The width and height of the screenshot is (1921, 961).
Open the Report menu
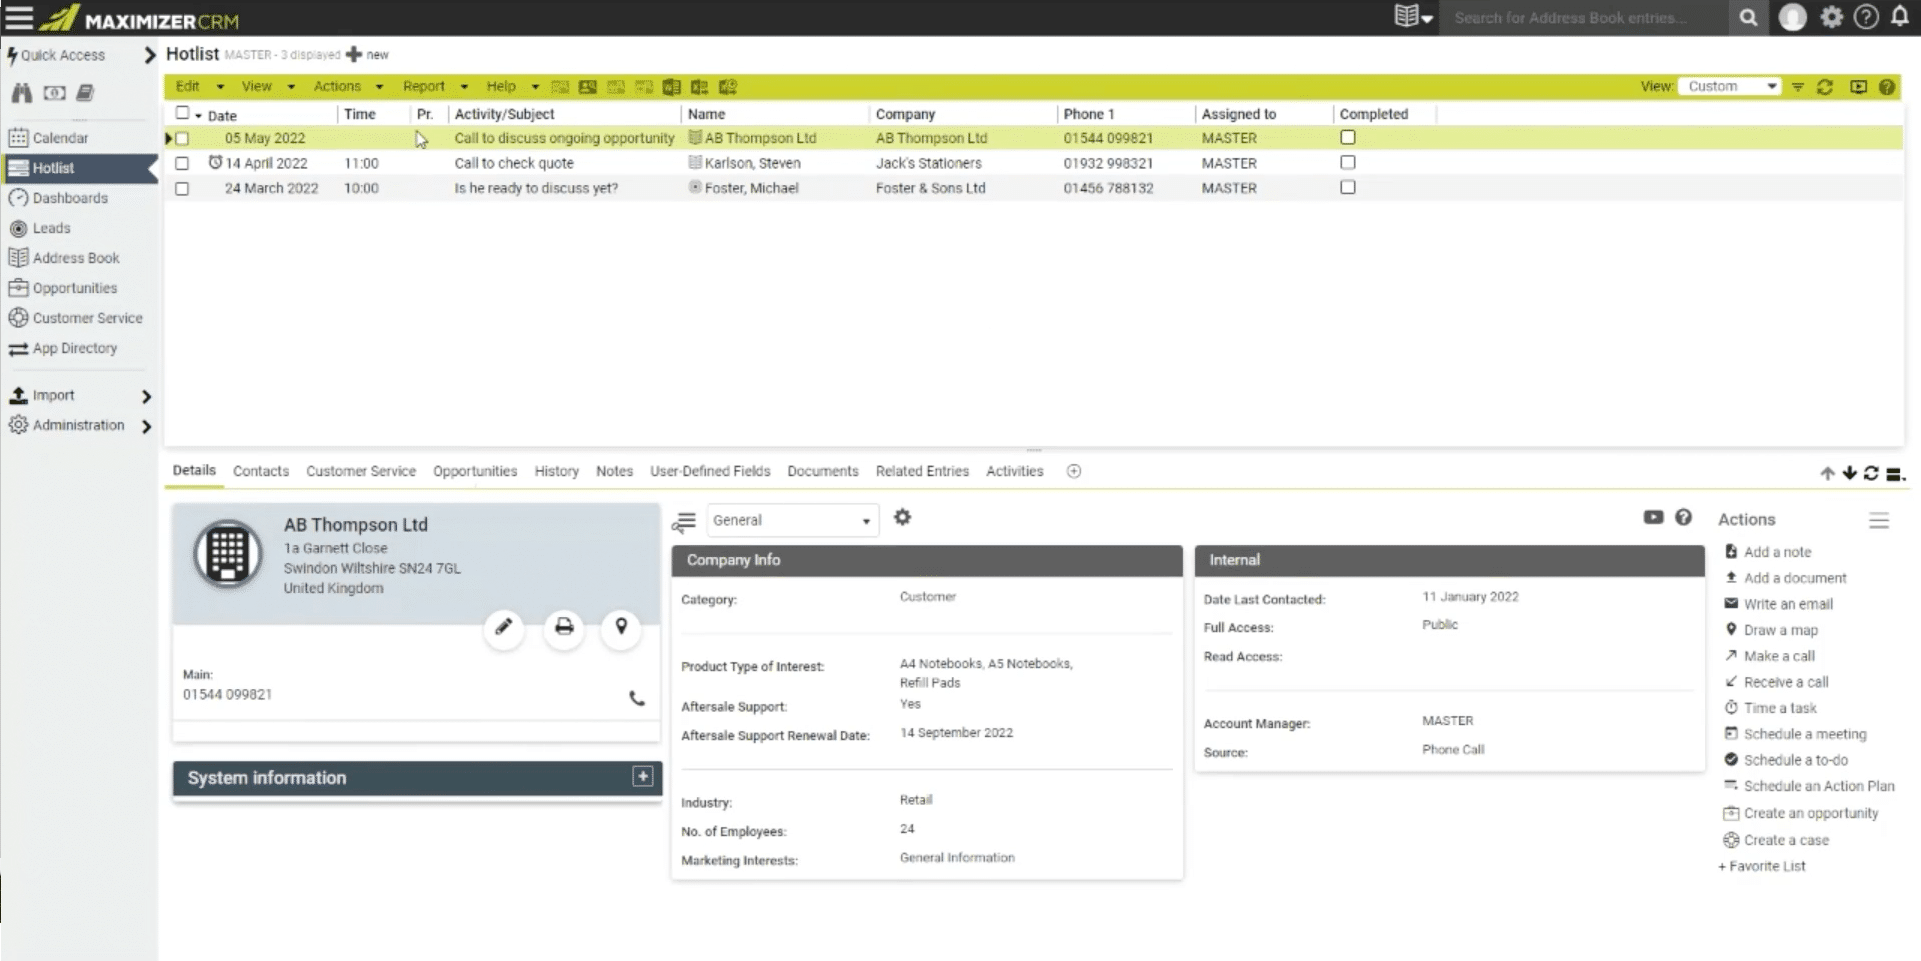(x=435, y=87)
